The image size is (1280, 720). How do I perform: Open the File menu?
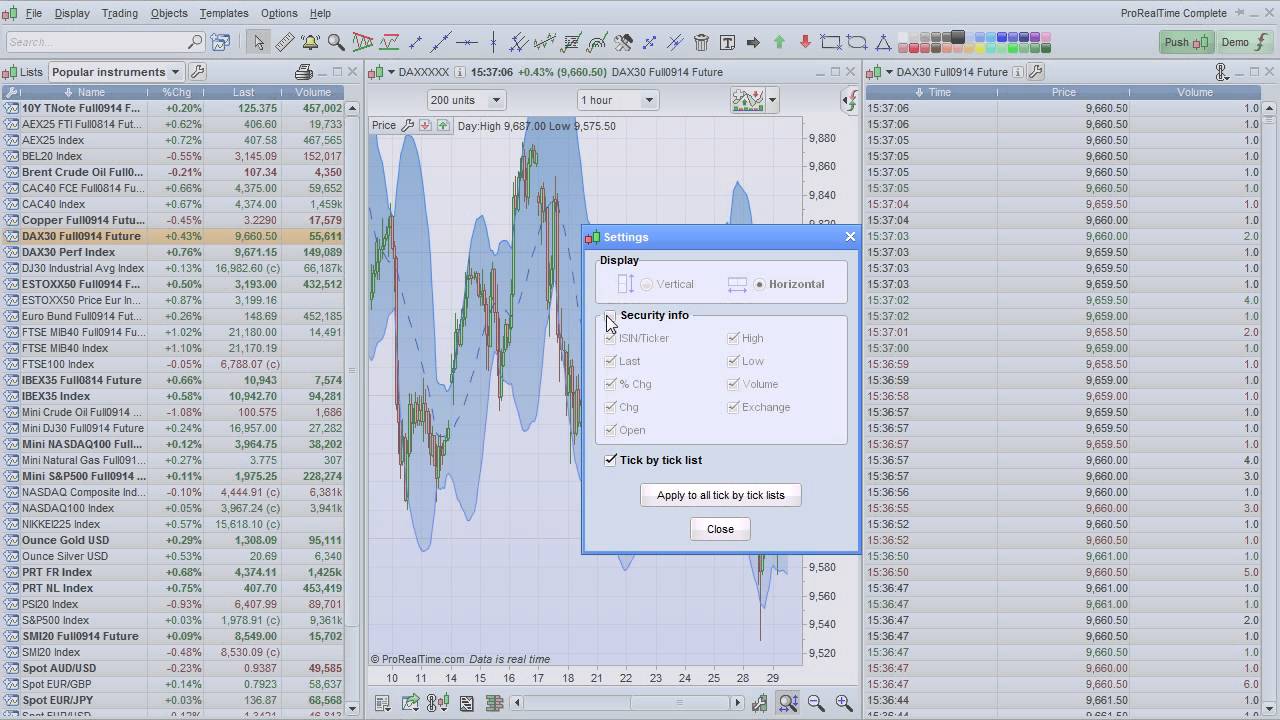tap(34, 13)
